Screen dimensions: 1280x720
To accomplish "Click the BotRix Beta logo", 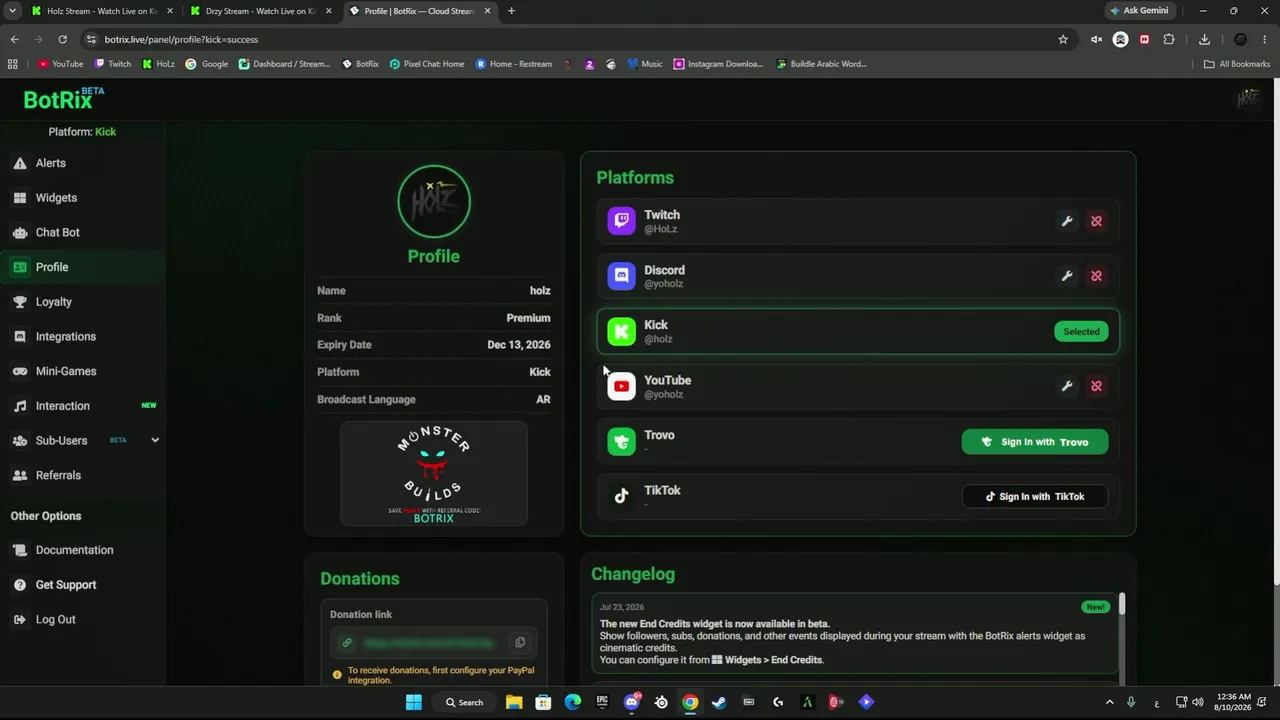I will 64,98.
